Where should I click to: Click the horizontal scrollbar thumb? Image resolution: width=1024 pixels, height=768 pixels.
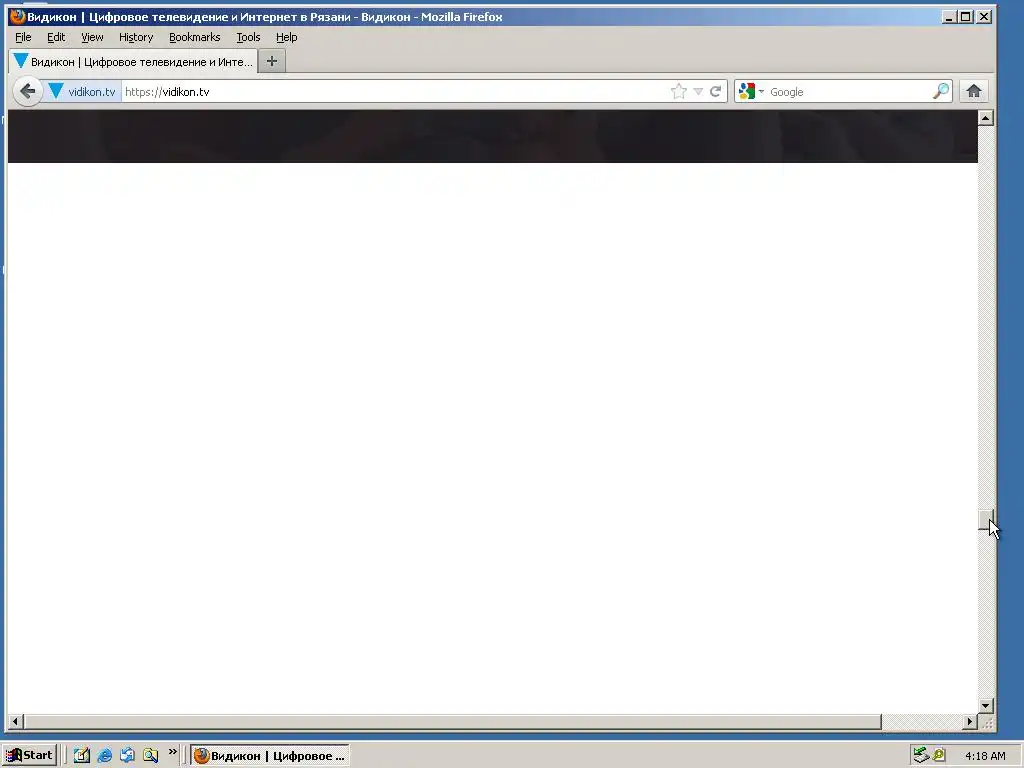tap(453, 722)
